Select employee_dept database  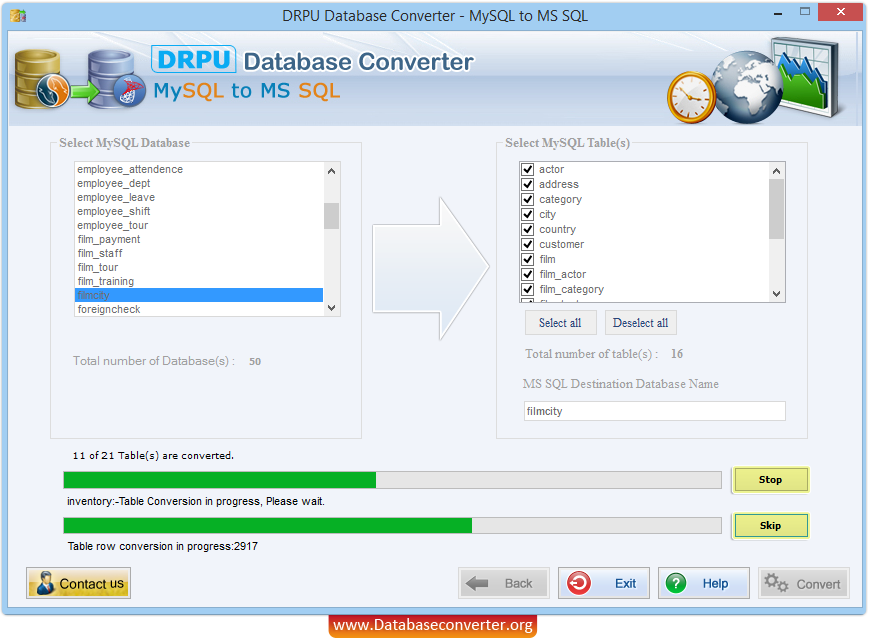point(199,183)
